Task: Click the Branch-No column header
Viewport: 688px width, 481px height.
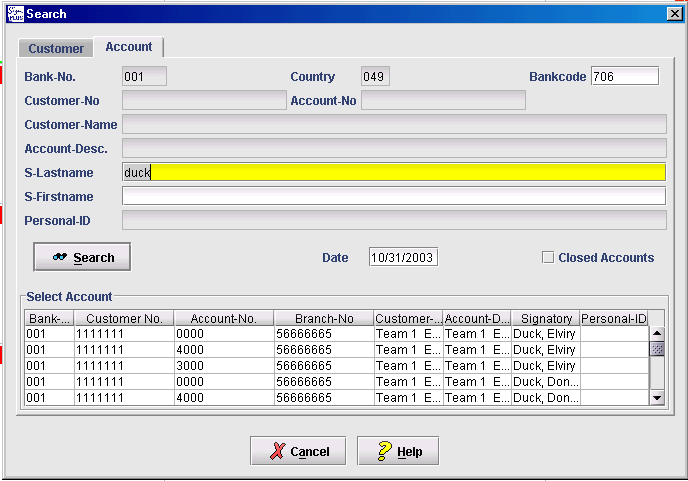Action: point(323,318)
